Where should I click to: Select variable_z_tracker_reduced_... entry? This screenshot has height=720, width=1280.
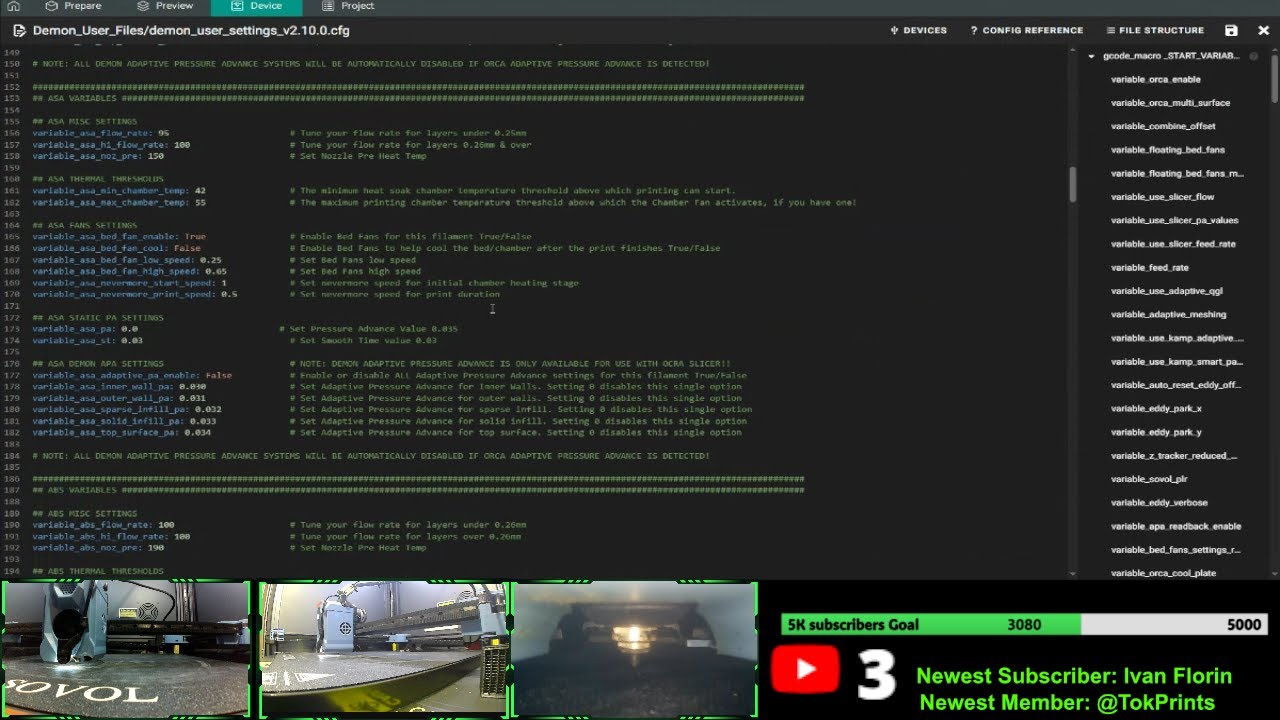[x=1174, y=456]
